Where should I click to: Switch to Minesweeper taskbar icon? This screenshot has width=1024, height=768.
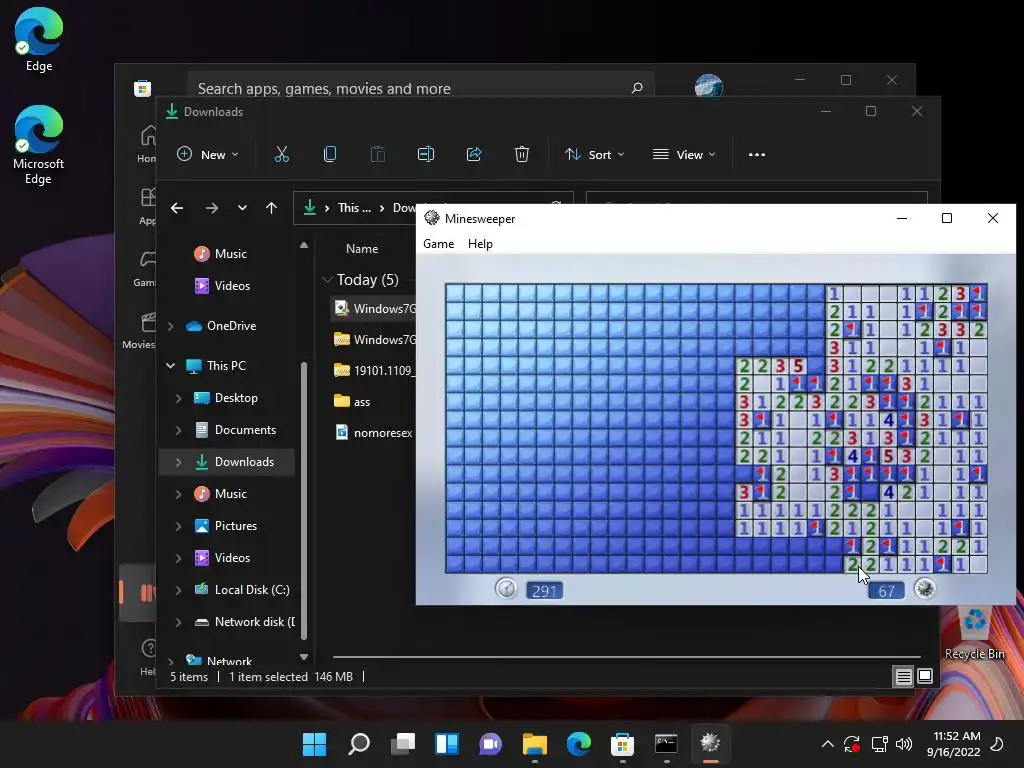coord(711,743)
